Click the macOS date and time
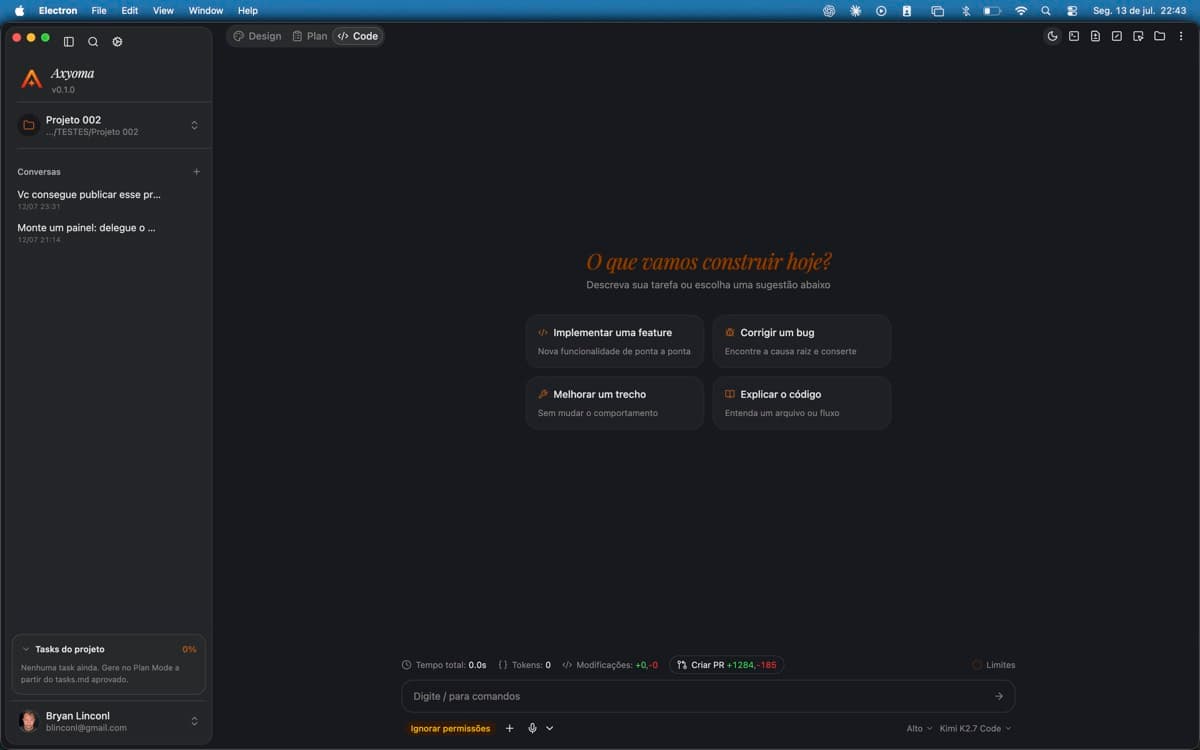The image size is (1200, 750). click(x=1139, y=10)
